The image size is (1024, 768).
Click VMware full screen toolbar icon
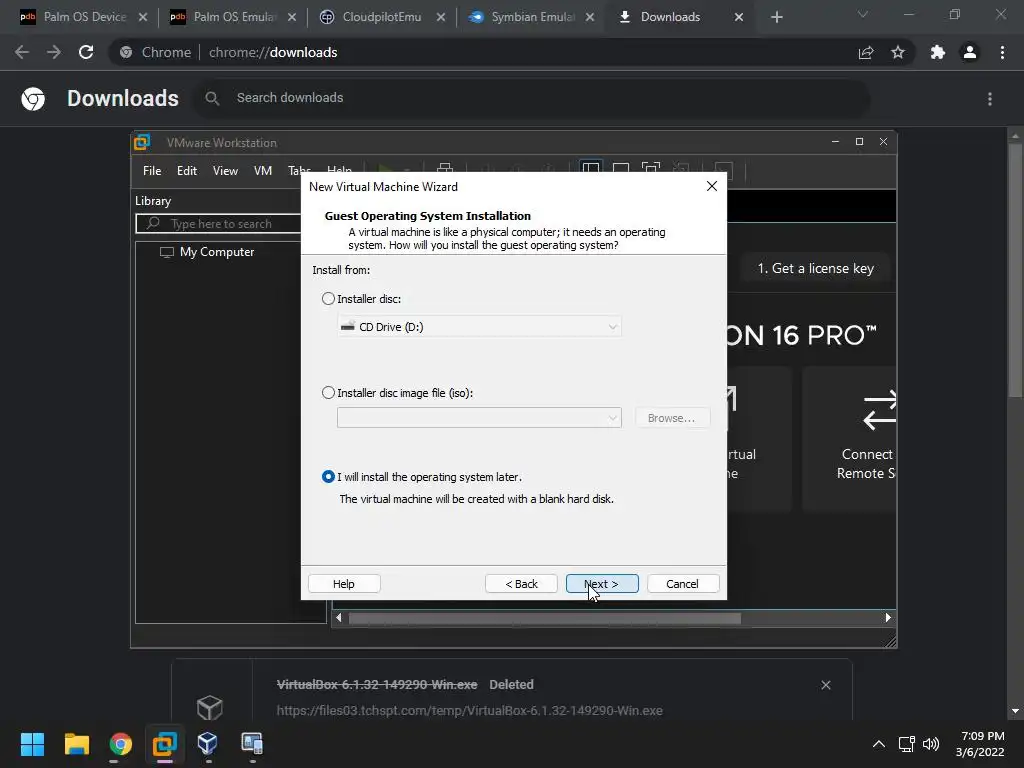pyautogui.click(x=651, y=169)
